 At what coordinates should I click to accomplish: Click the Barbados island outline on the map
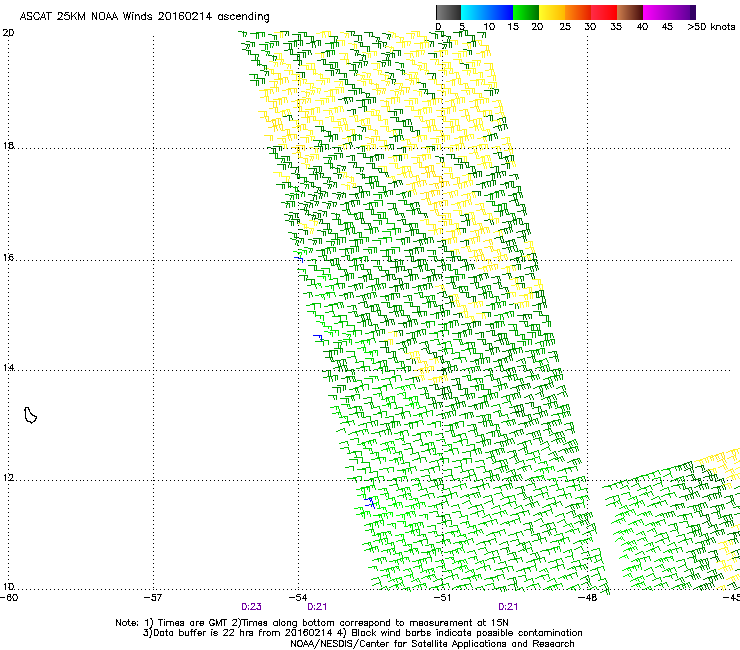click(30, 415)
